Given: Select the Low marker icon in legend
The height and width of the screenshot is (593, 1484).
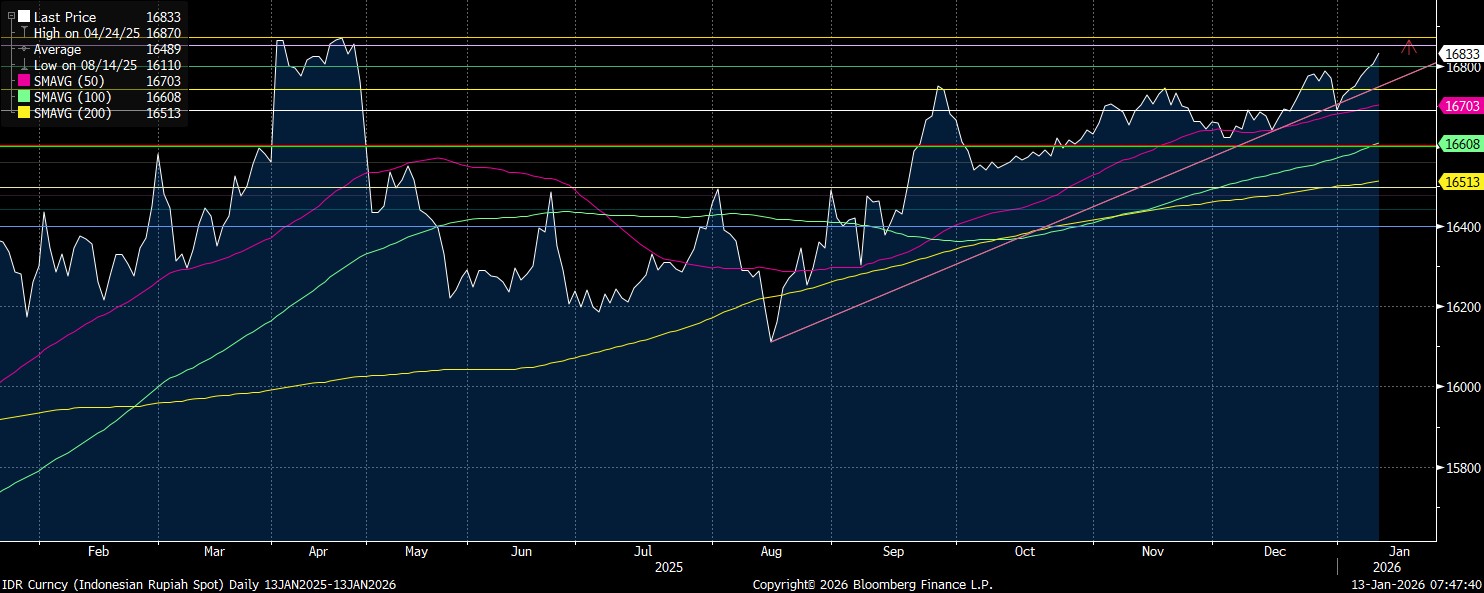Looking at the screenshot, I should point(24,65).
